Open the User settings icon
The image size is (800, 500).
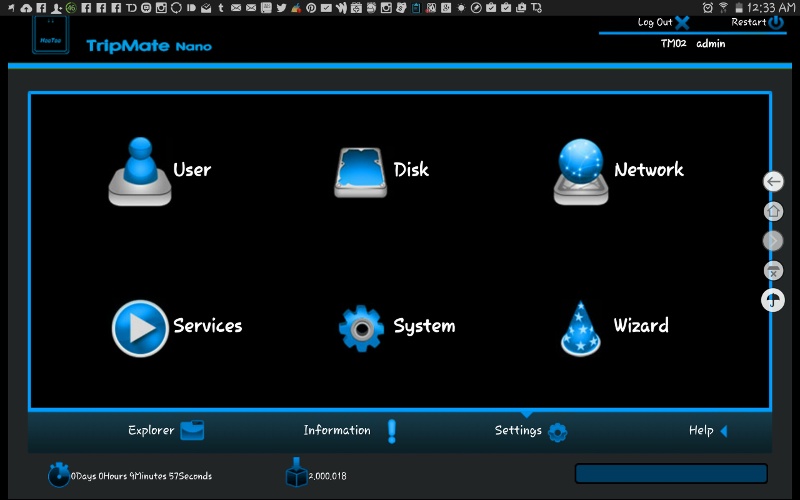pos(140,171)
